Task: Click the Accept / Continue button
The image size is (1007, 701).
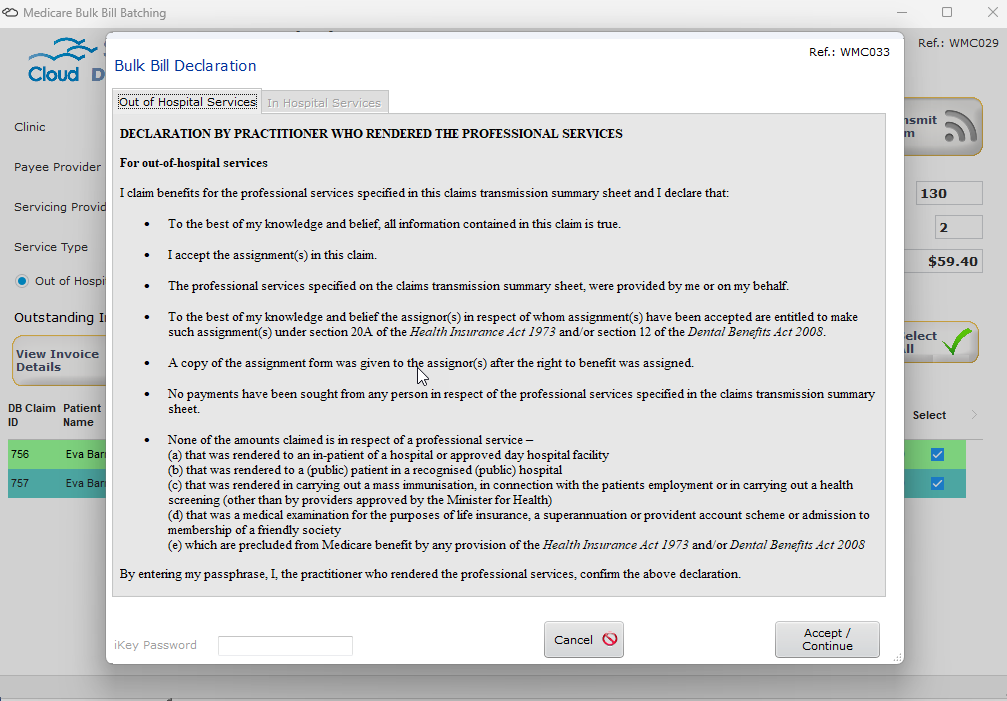Action: point(827,639)
